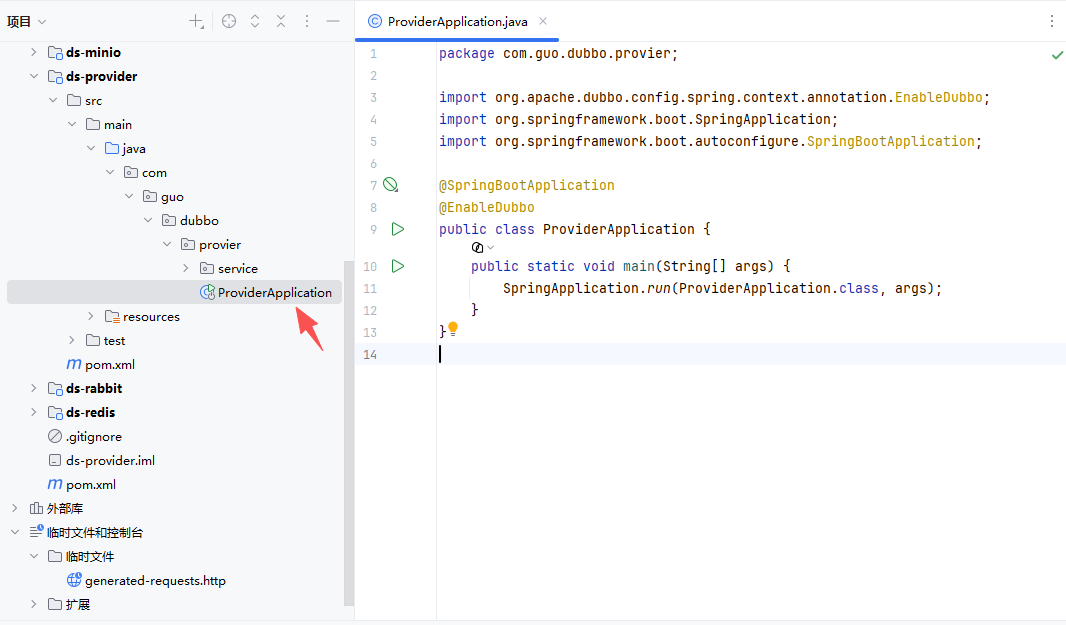Expand the ds-minio module

coord(33,52)
